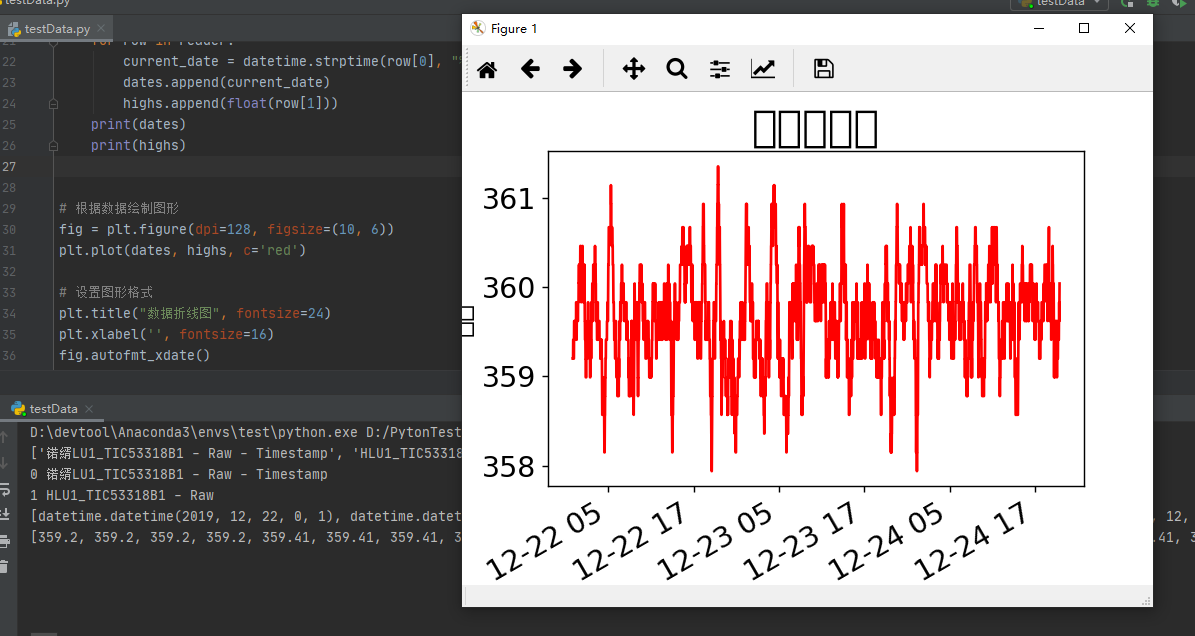Click the 'print(highs)' statement

pos(138,145)
